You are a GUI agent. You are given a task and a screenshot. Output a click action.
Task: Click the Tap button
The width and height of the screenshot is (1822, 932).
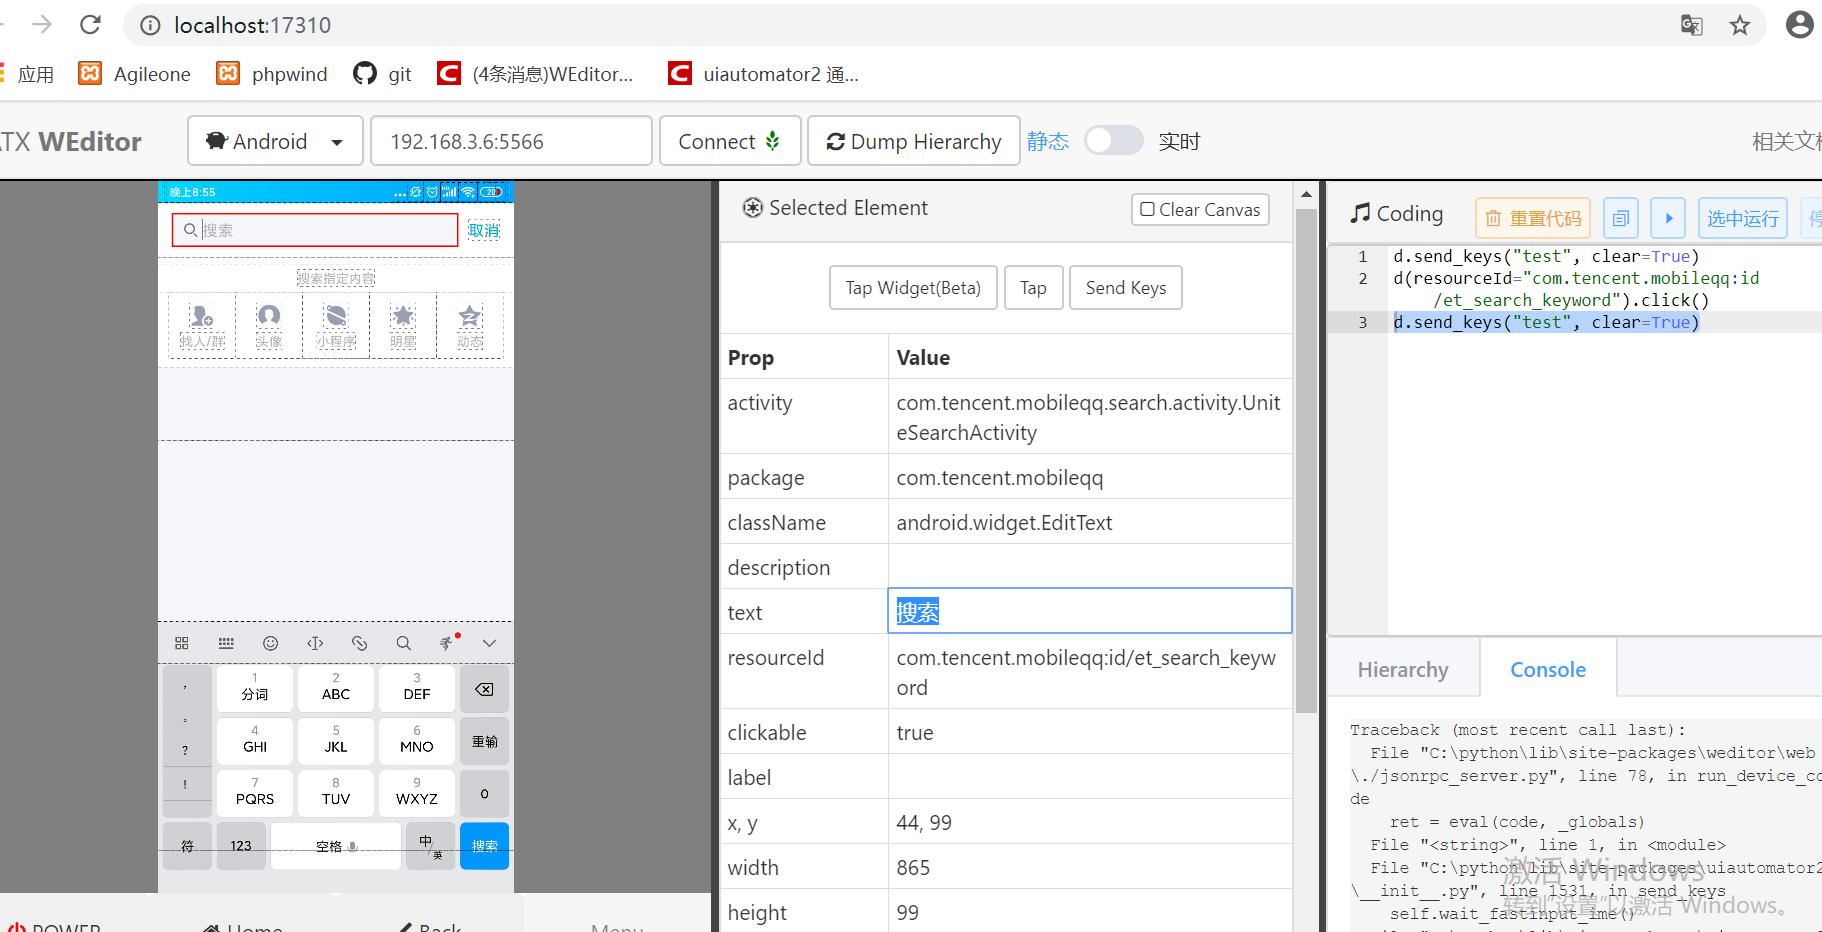pyautogui.click(x=1033, y=288)
